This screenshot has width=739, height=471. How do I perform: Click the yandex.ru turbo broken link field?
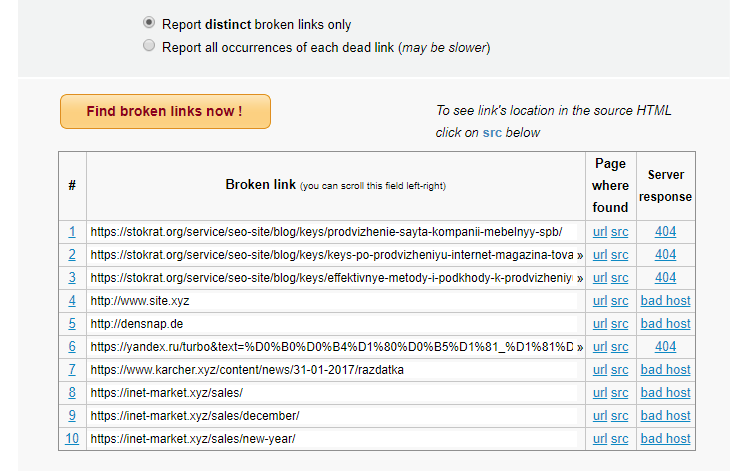point(335,347)
